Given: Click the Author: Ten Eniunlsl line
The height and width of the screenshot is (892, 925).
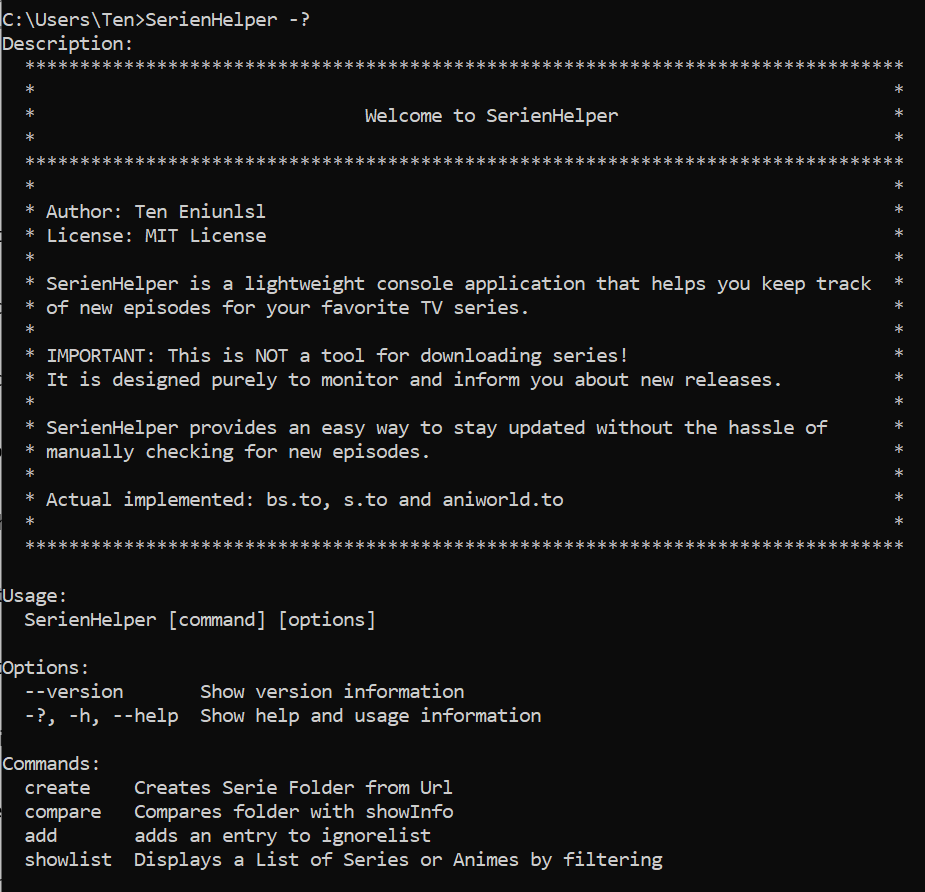Looking at the screenshot, I should tap(156, 212).
